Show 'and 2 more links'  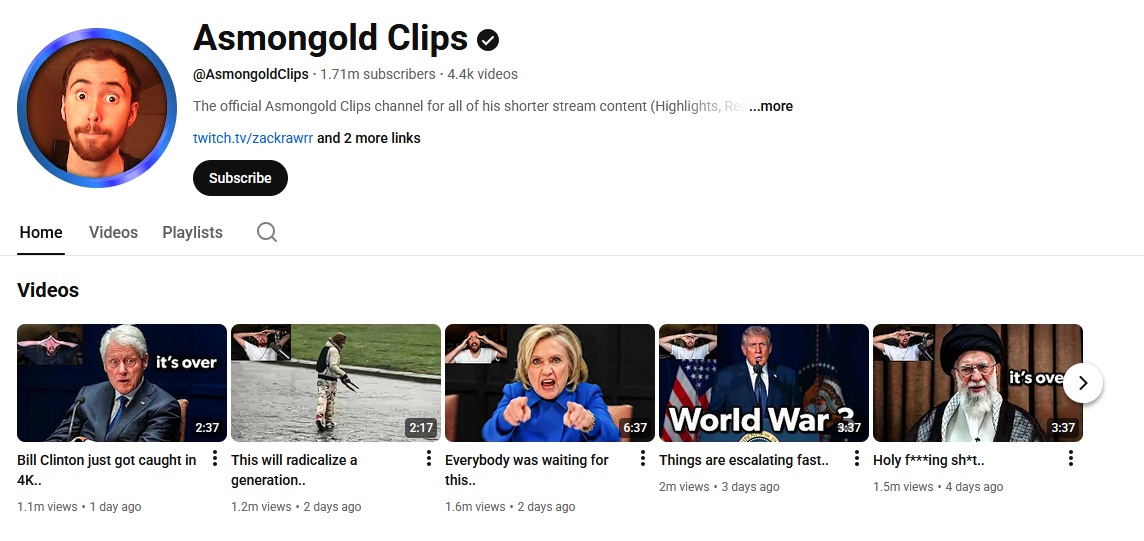368,138
